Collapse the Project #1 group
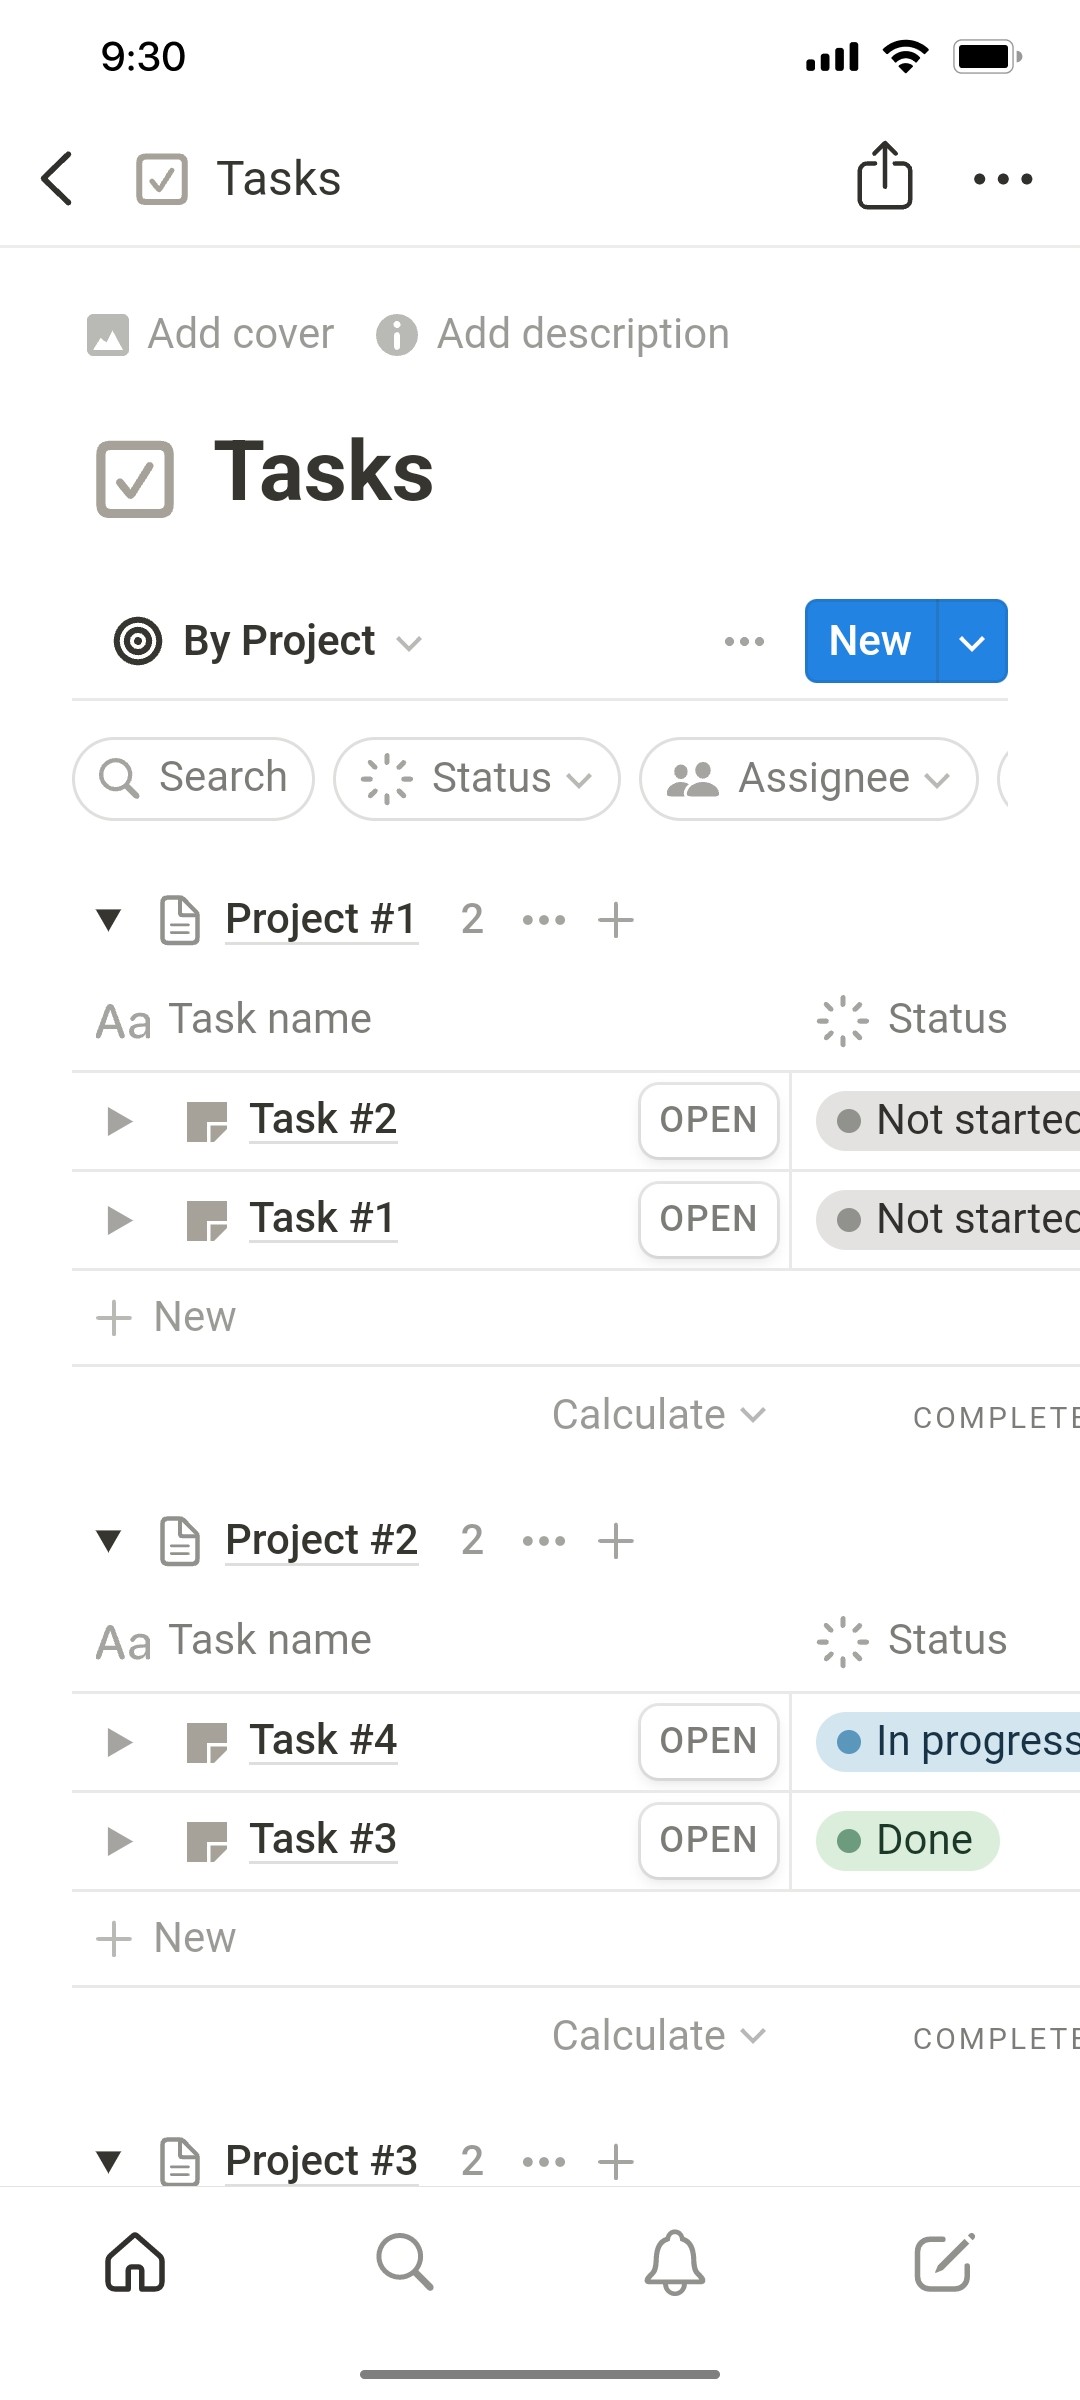The image size is (1080, 2400). click(109, 919)
